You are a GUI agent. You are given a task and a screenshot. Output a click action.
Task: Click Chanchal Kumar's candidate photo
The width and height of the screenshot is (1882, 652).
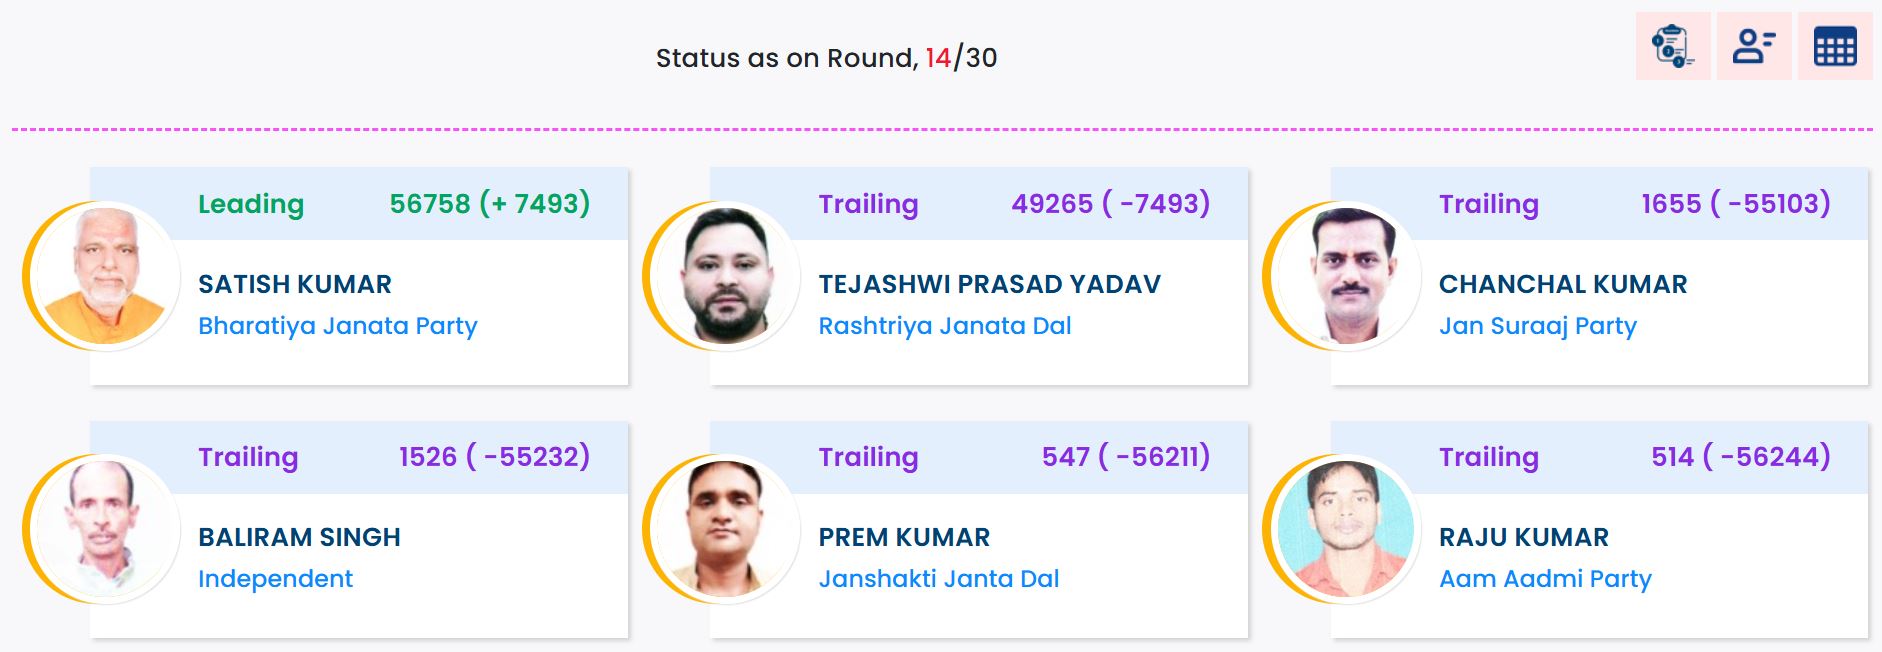point(1346,276)
